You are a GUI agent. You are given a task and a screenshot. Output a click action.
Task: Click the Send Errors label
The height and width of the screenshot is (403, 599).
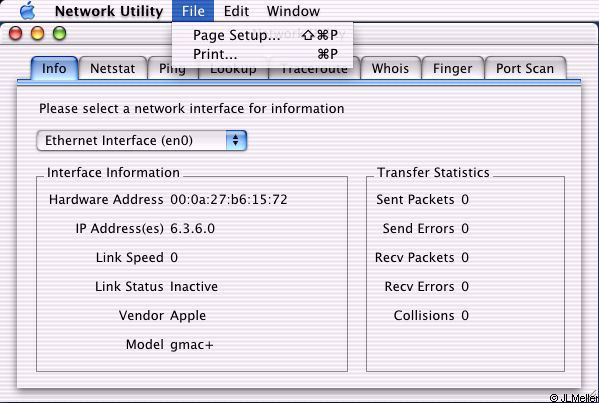pyautogui.click(x=418, y=228)
